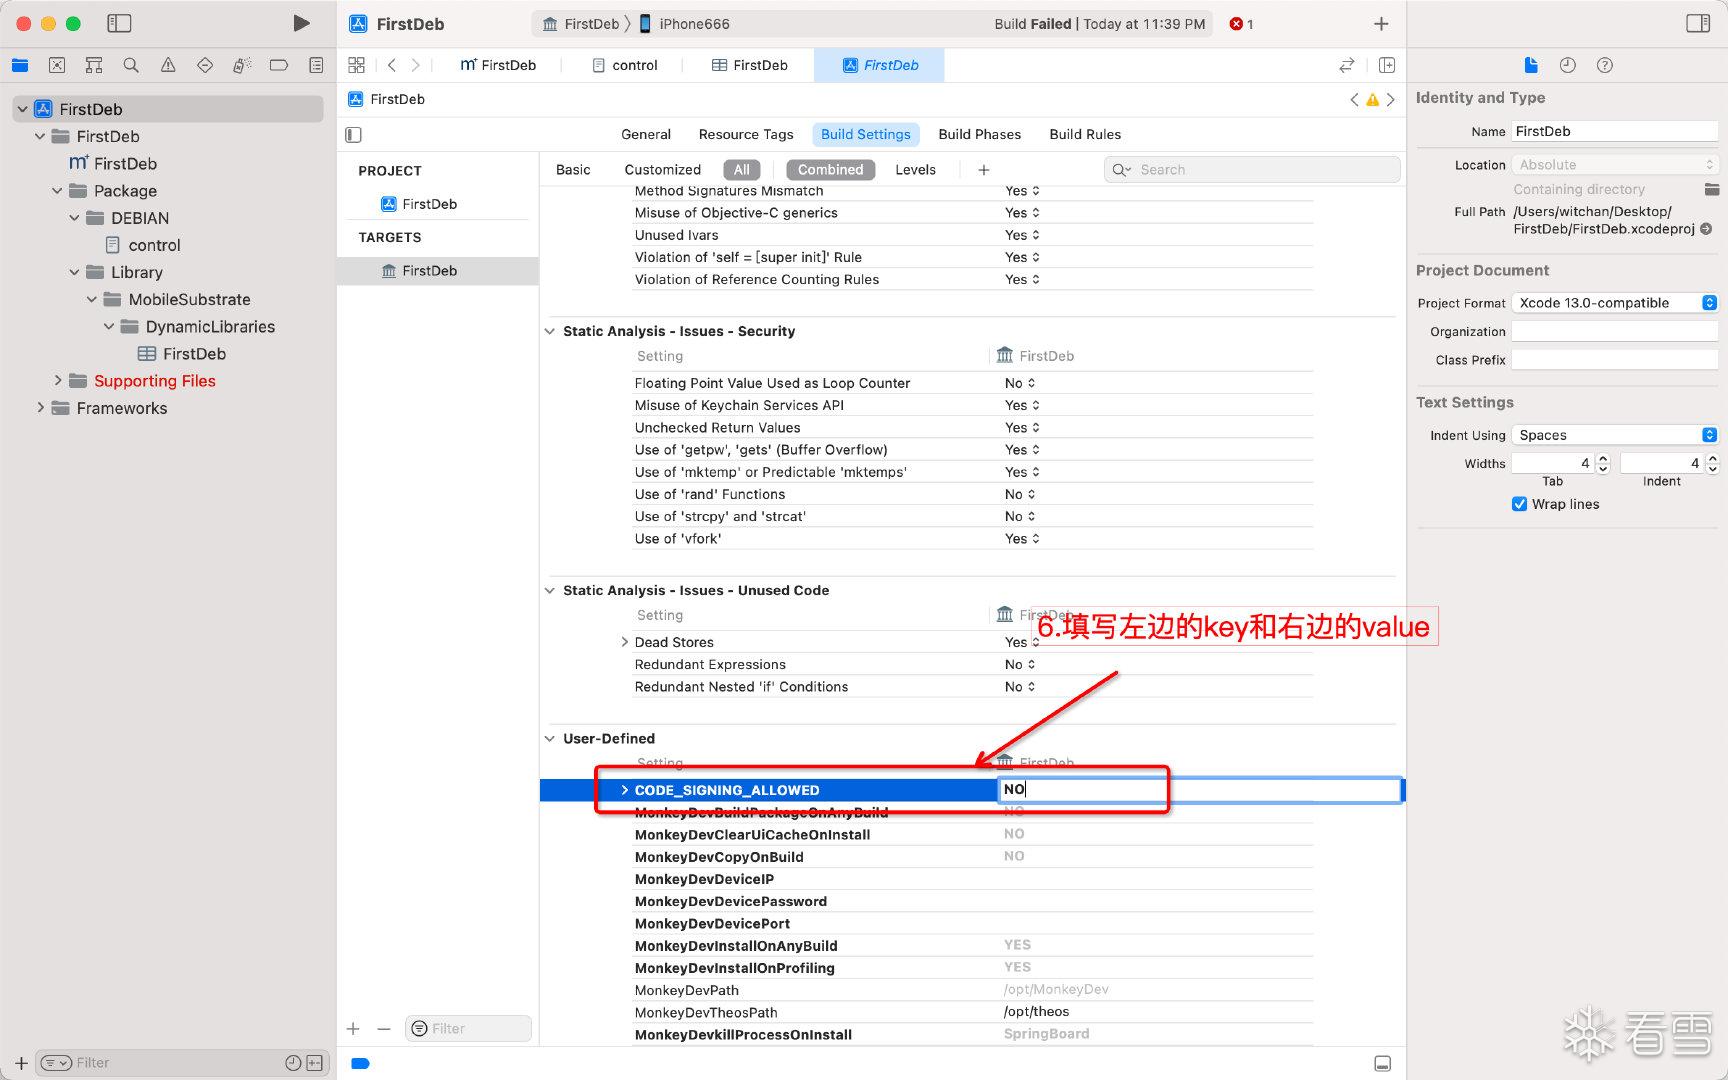Expand the Frameworks group
This screenshot has width=1728, height=1080.
pyautogui.click(x=40, y=408)
